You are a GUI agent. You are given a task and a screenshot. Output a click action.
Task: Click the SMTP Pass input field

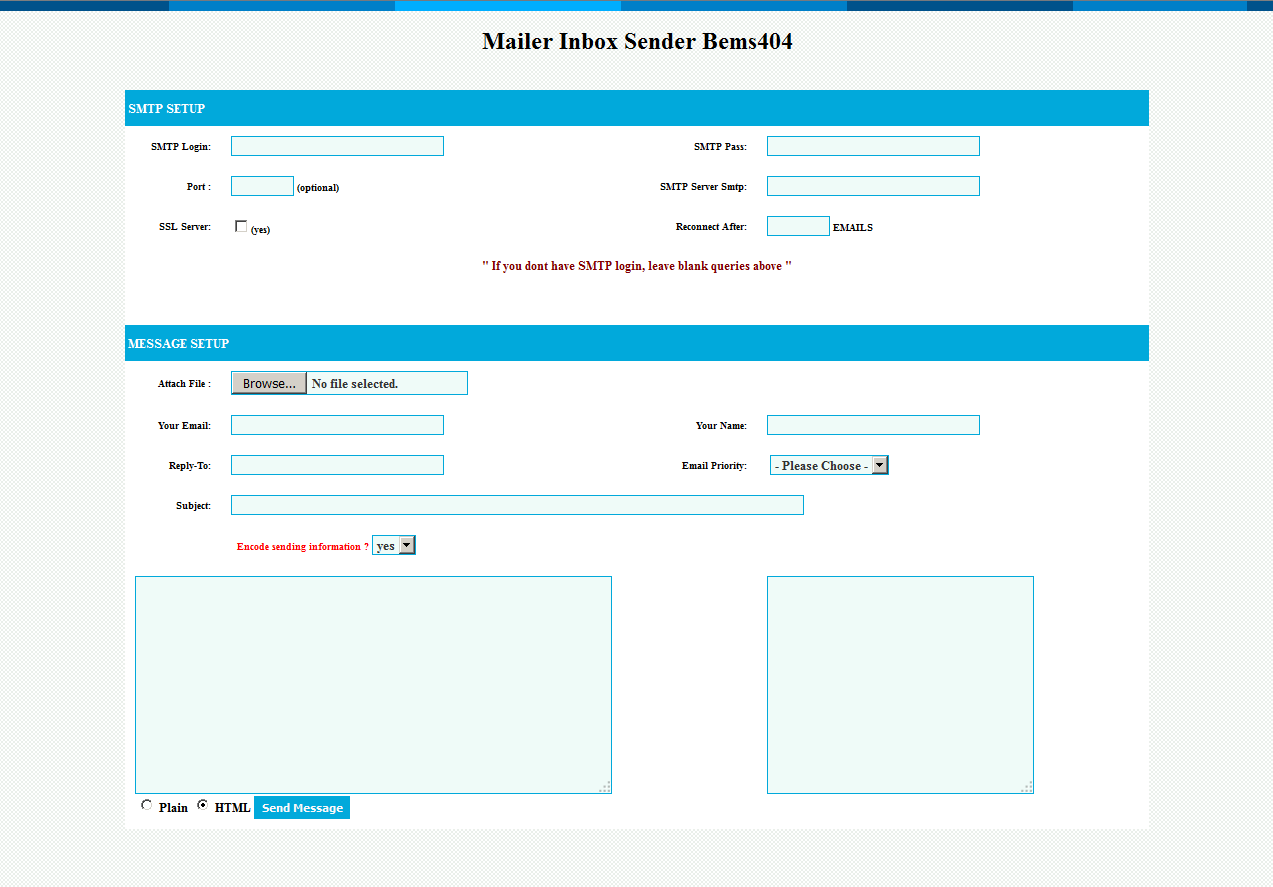point(872,145)
